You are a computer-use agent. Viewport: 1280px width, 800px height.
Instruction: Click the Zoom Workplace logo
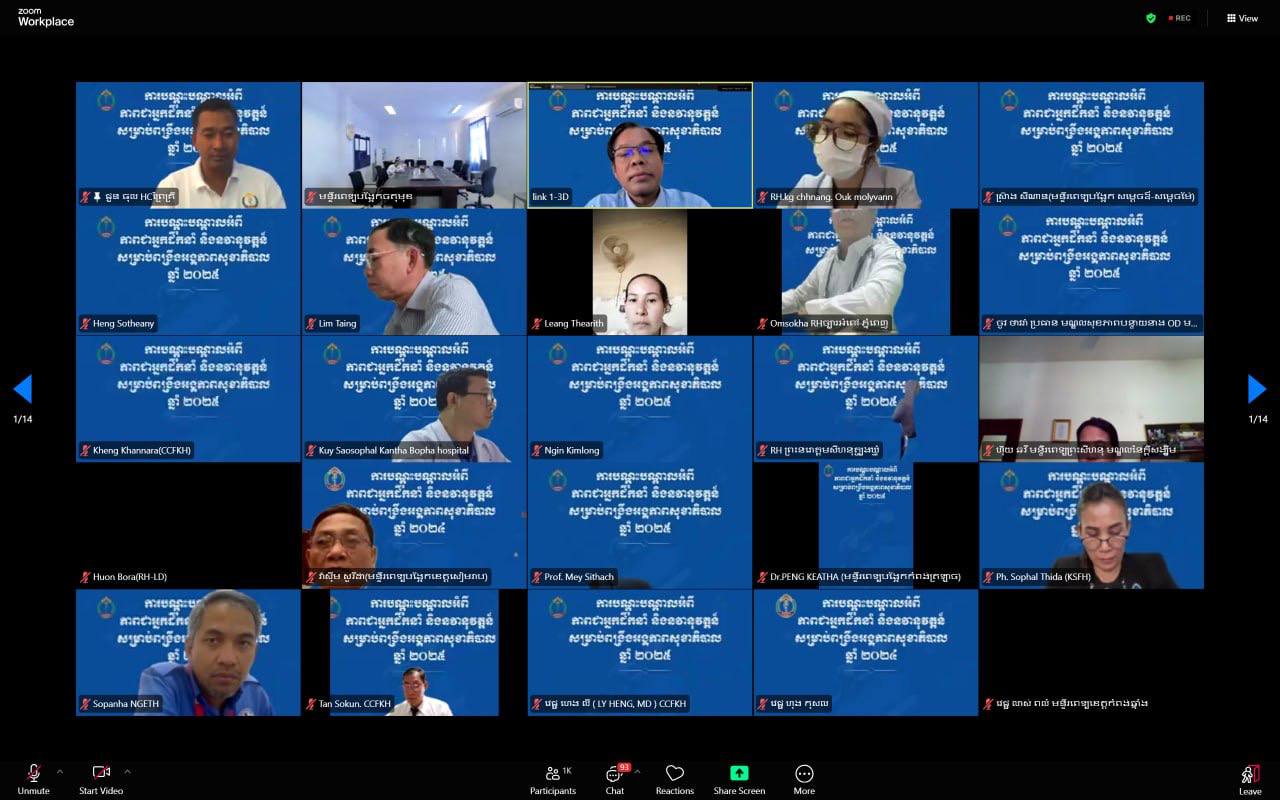pos(45,17)
